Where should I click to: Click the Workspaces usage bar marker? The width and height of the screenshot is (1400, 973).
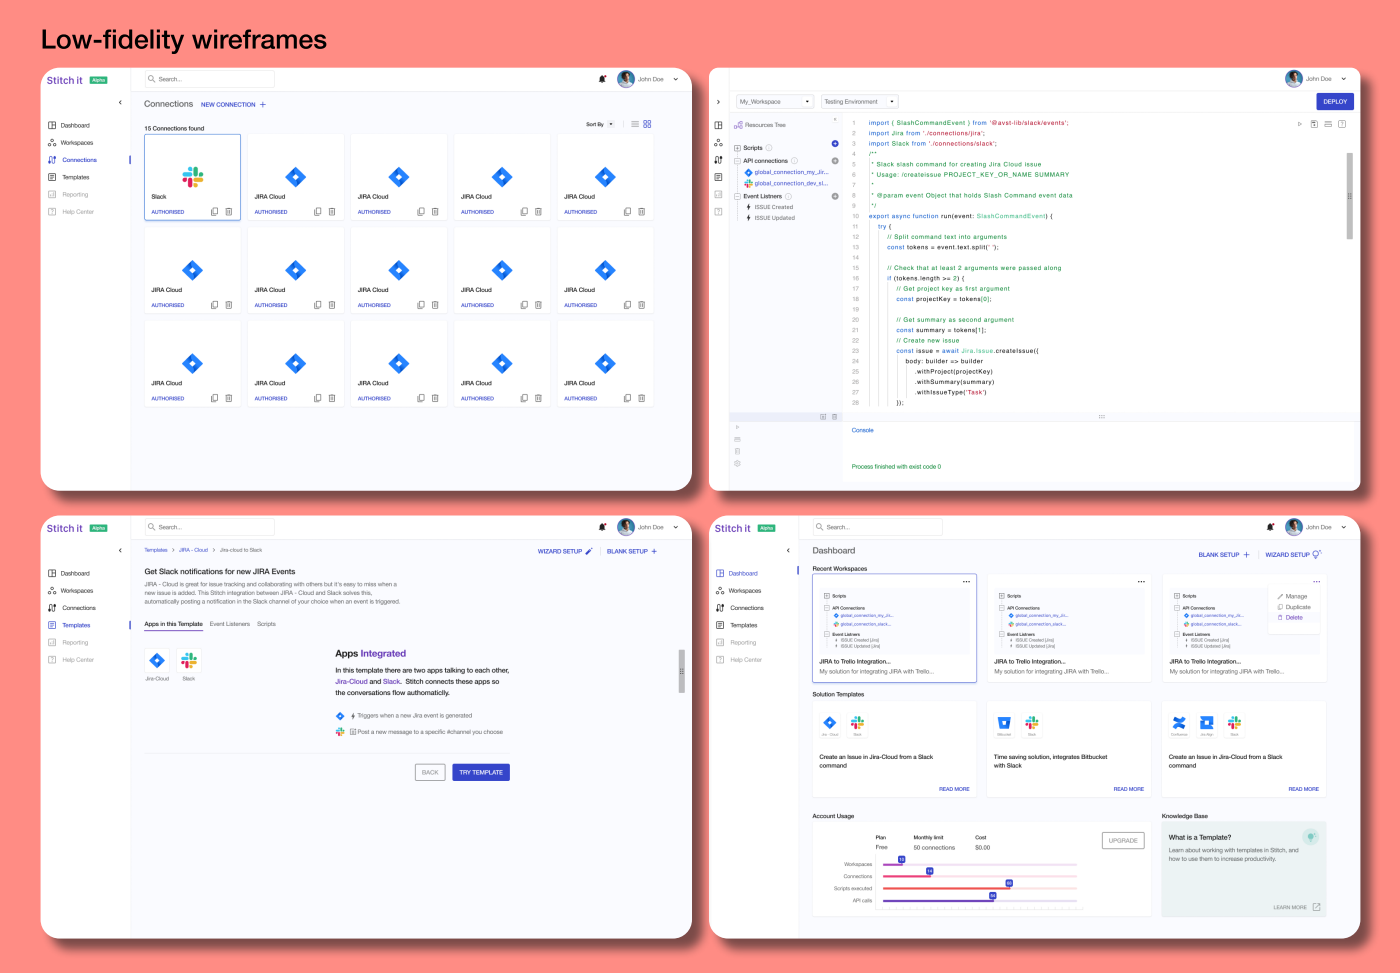(x=901, y=860)
